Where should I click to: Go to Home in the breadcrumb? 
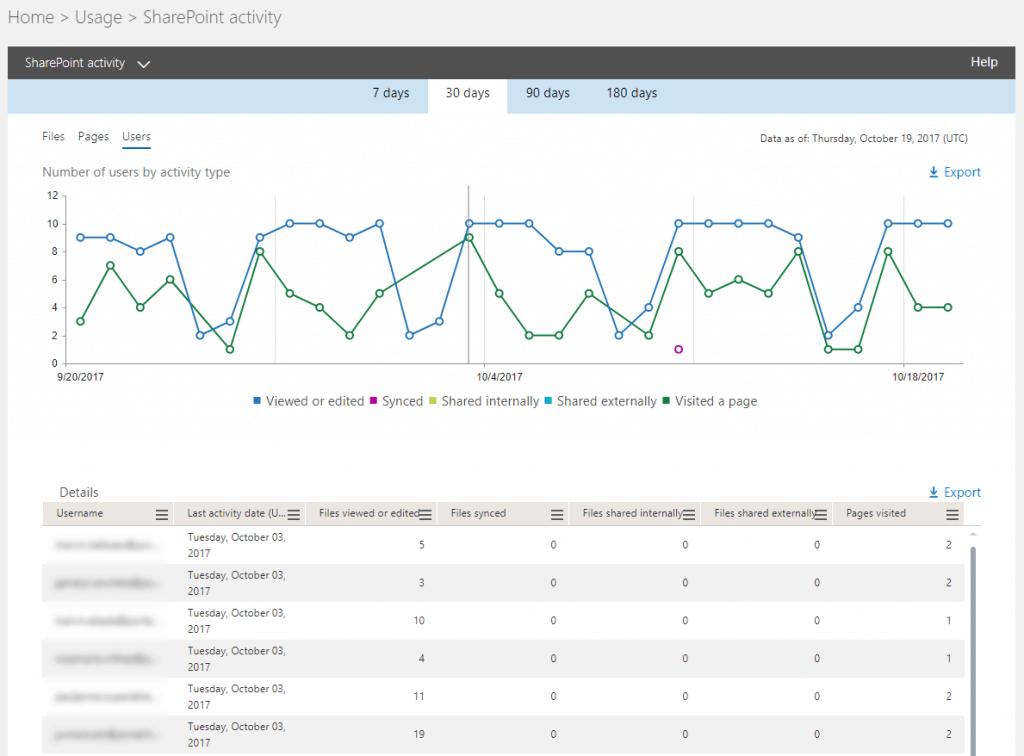click(x=31, y=18)
